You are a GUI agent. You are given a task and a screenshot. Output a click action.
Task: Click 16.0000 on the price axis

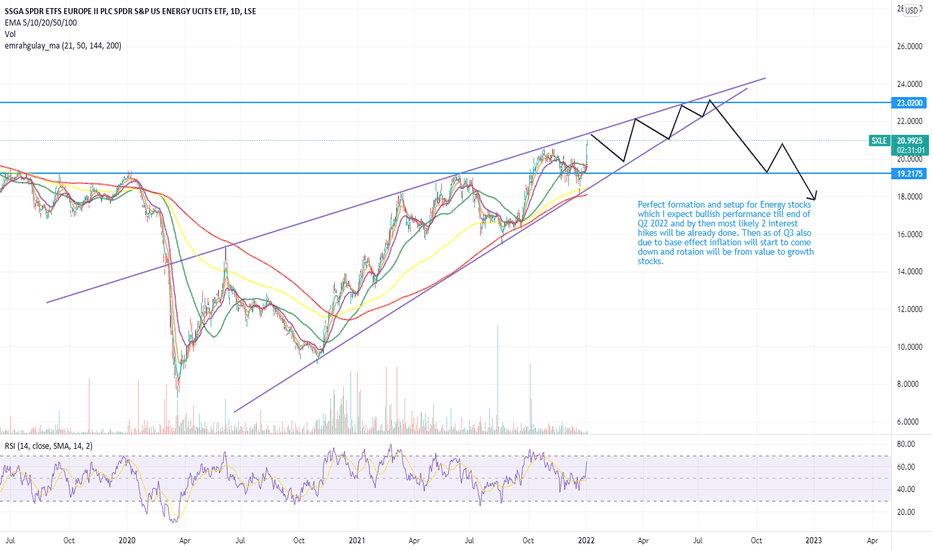[909, 234]
